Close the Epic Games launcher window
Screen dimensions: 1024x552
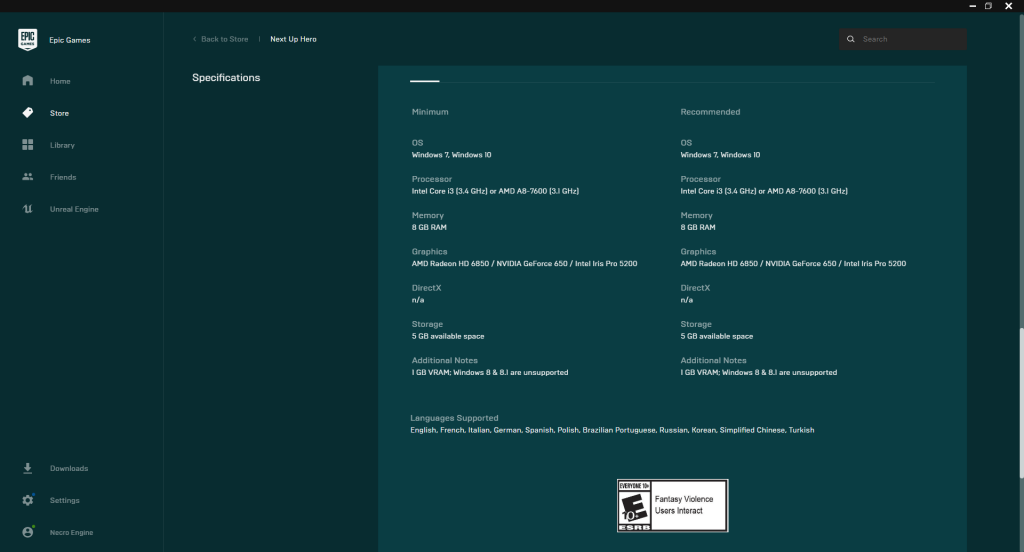[x=1008, y=6]
